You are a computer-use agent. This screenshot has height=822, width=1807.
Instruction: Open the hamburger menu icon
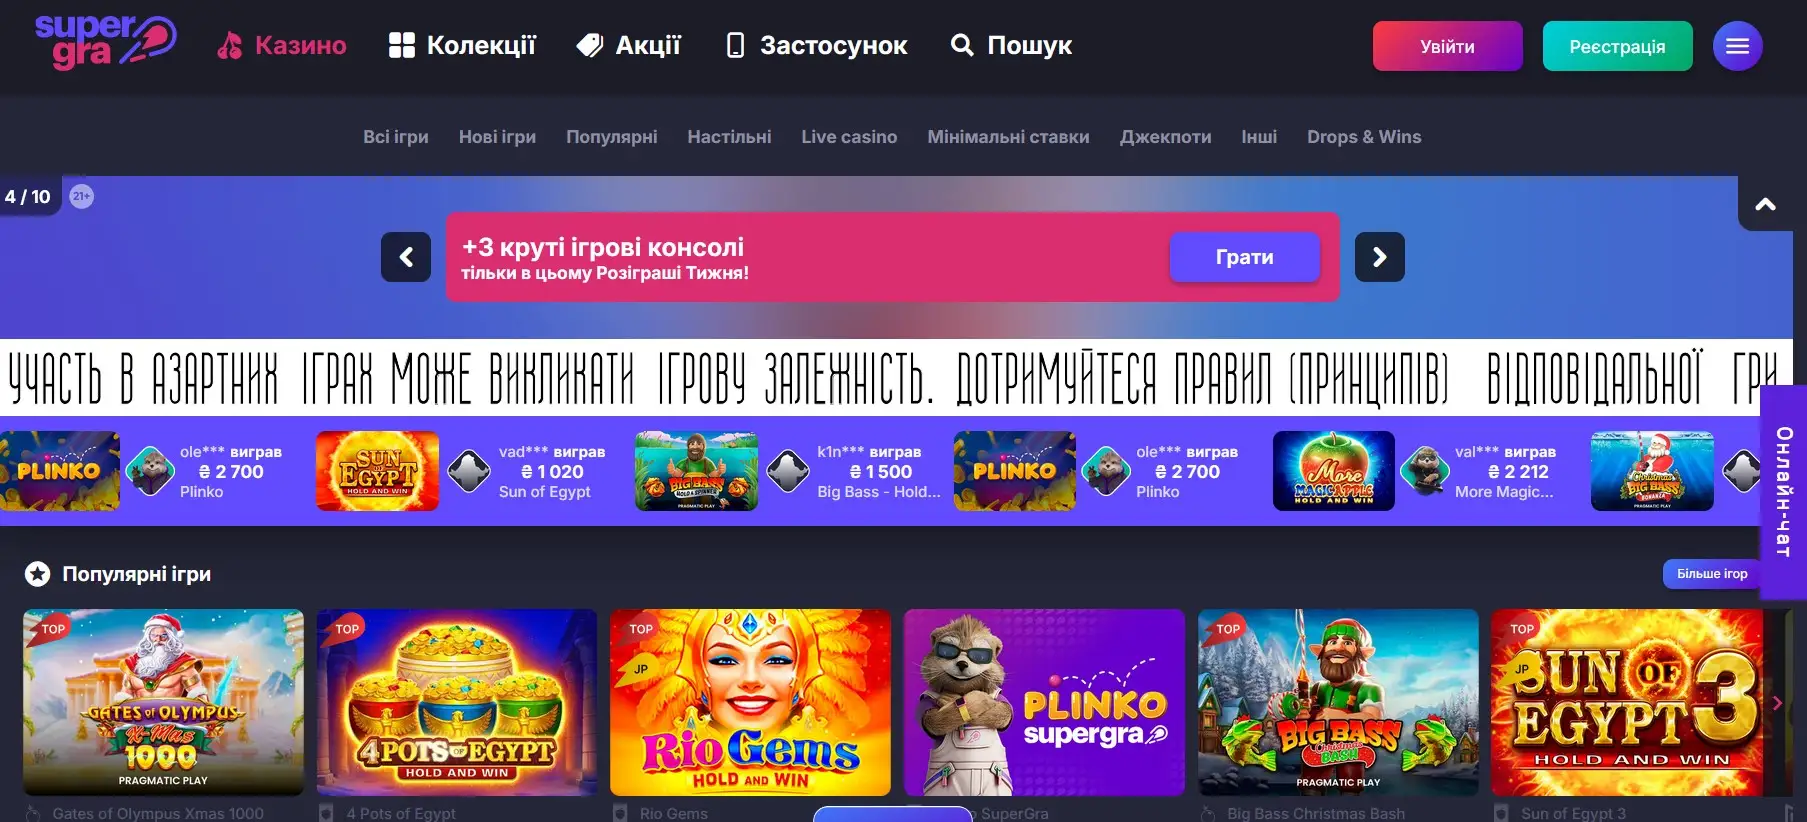(1737, 46)
